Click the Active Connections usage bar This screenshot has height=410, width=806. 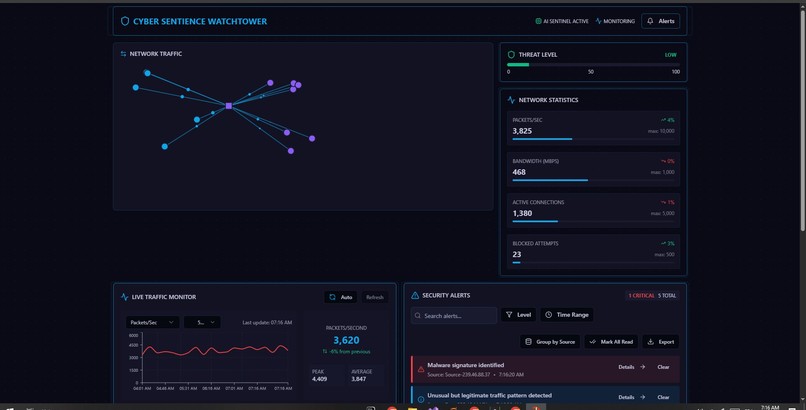pyautogui.click(x=593, y=221)
